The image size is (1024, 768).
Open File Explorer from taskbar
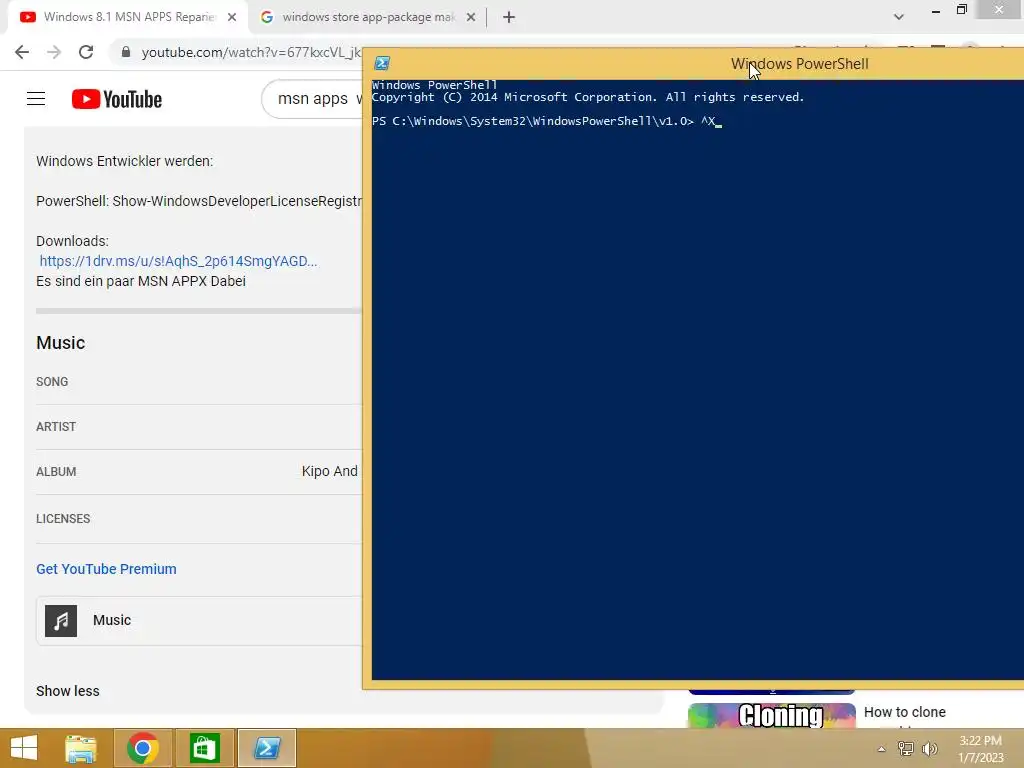tap(82, 748)
